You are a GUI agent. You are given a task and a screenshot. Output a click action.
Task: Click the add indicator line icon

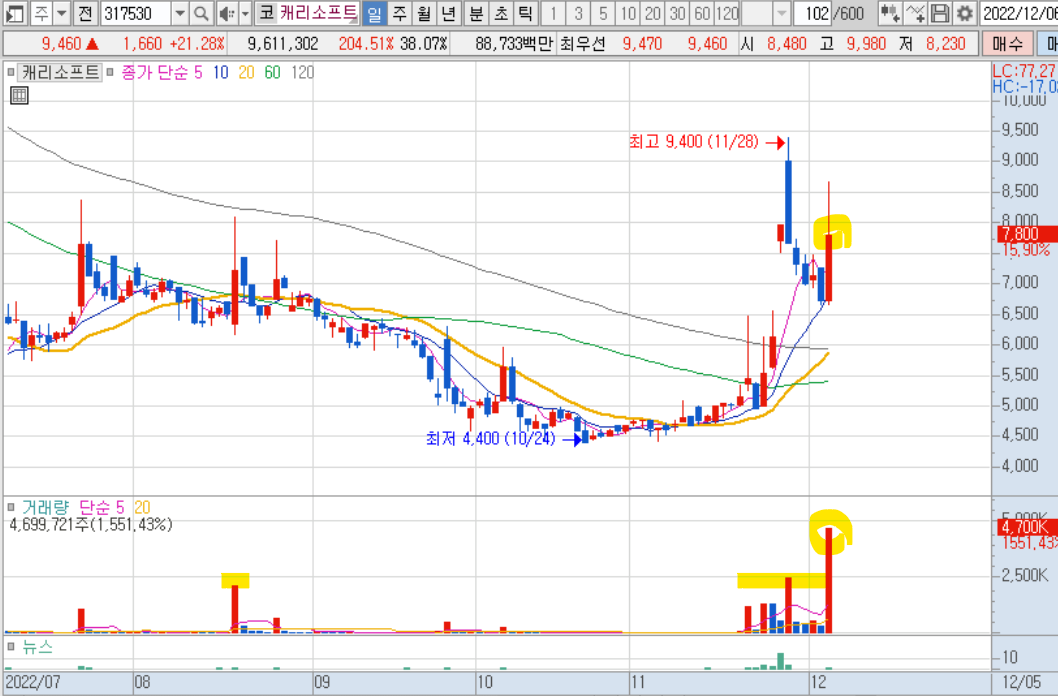(914, 13)
